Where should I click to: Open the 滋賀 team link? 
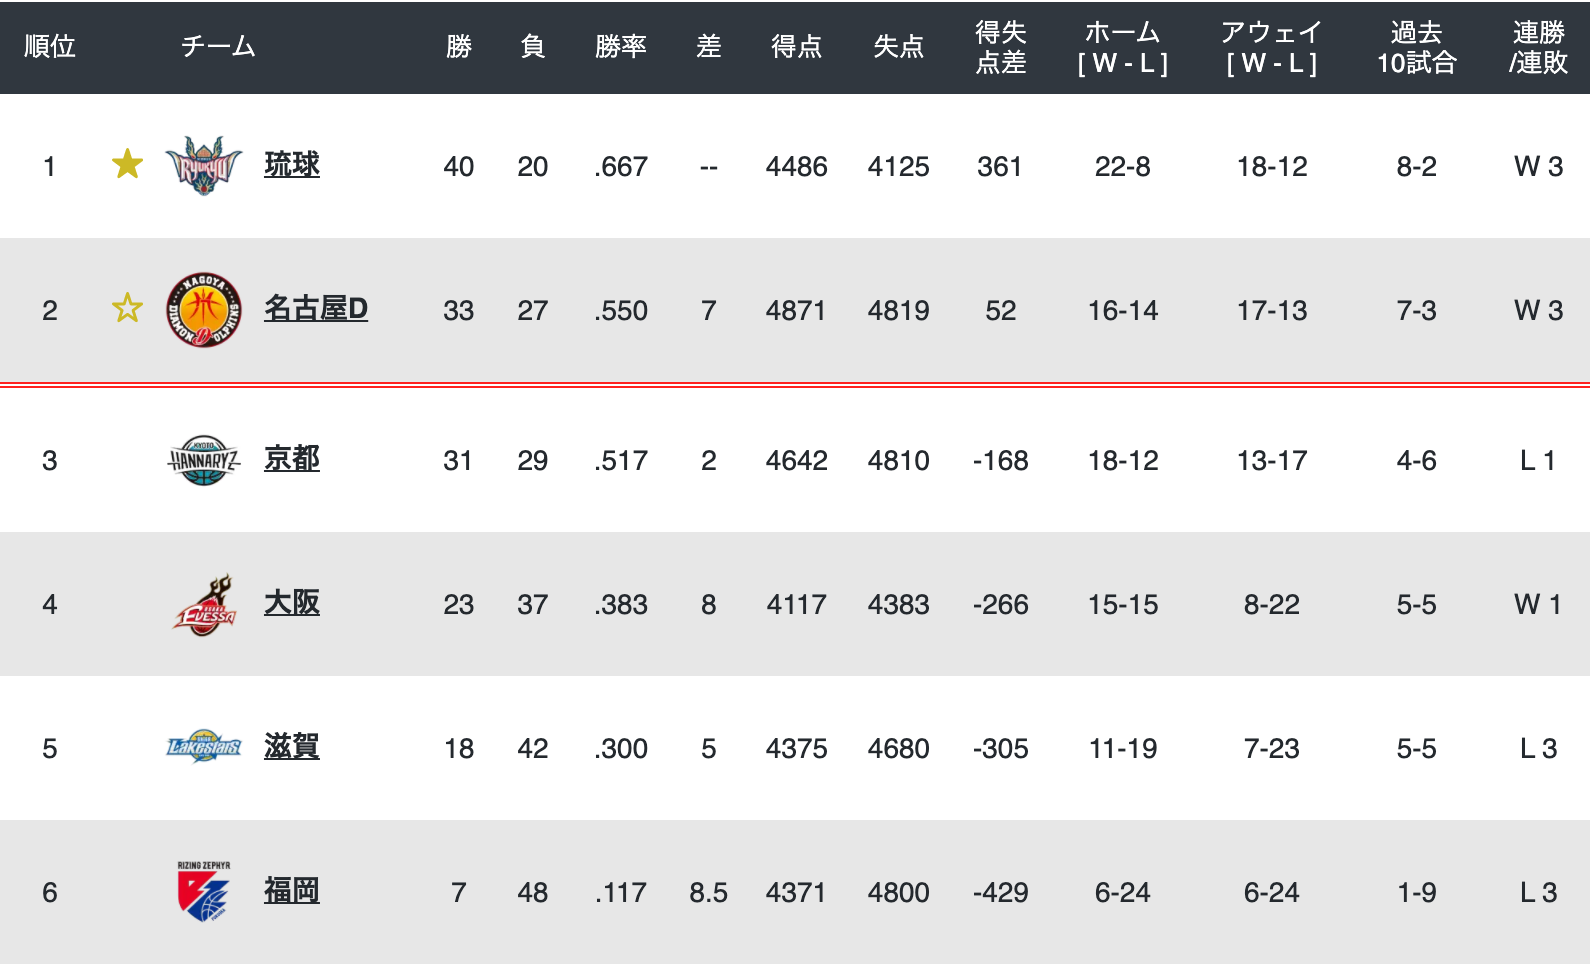coord(292,747)
